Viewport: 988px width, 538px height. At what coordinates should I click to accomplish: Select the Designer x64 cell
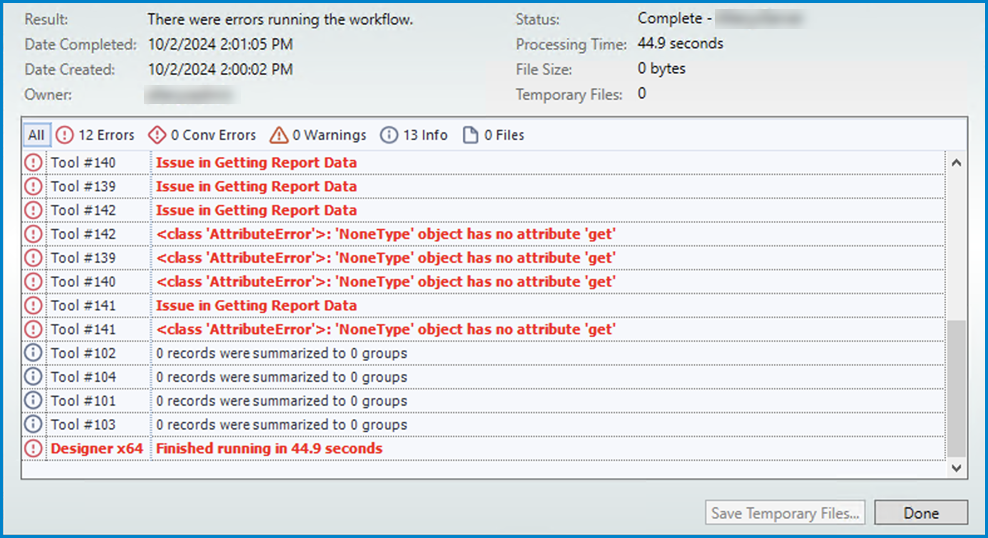point(97,449)
